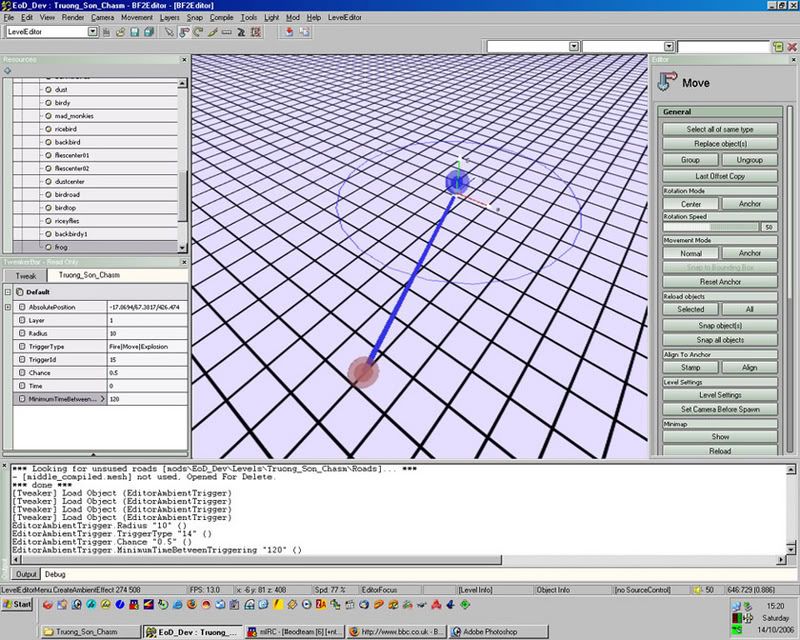
Task: Open the Render menu
Action: point(73,17)
